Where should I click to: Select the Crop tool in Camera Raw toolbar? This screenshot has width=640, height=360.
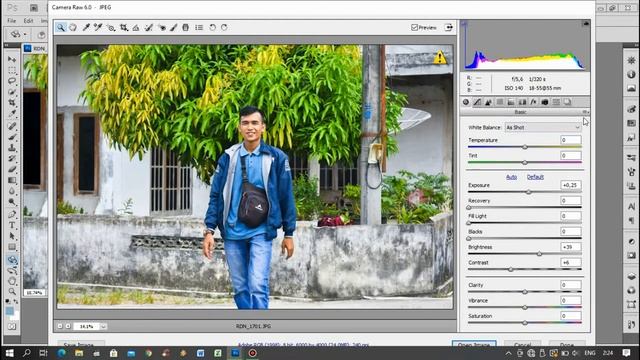[123, 27]
